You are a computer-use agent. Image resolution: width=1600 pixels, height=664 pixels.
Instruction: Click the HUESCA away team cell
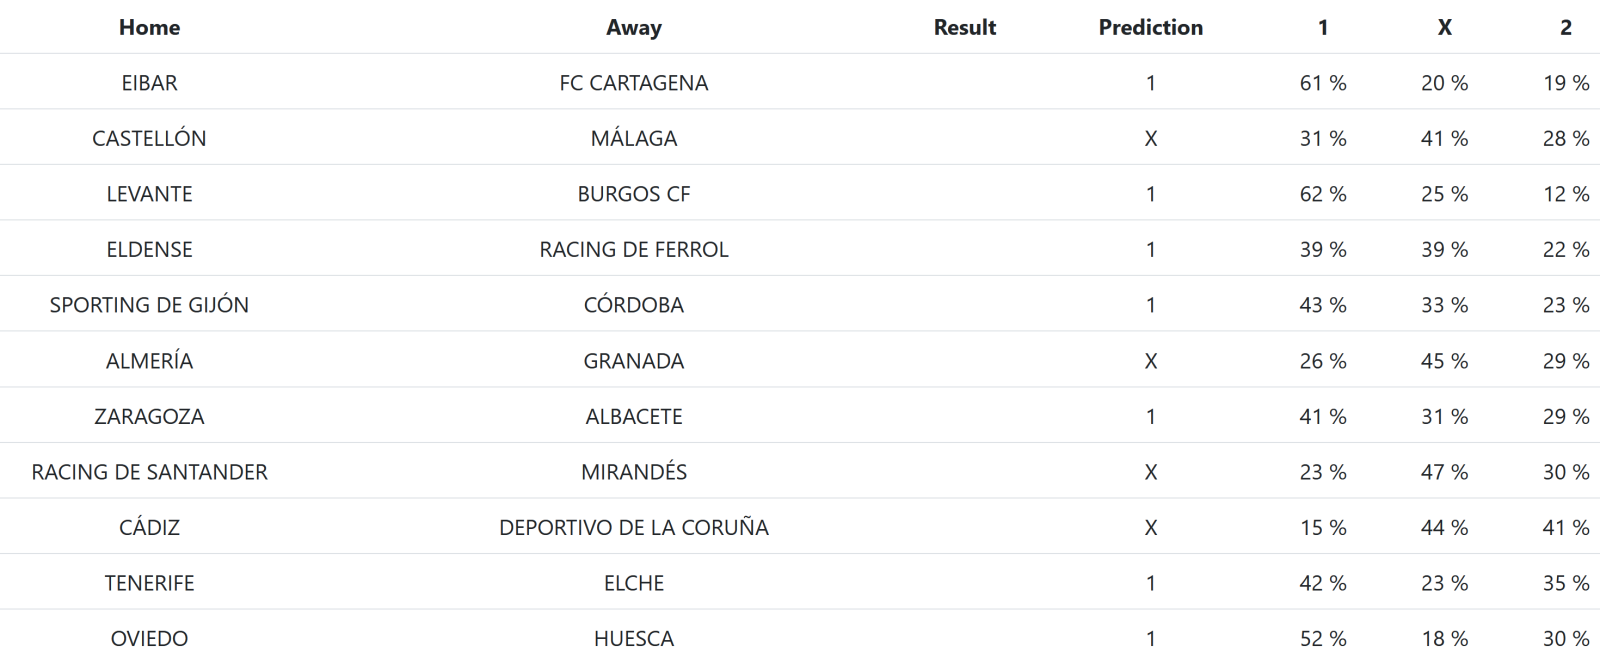click(x=633, y=639)
